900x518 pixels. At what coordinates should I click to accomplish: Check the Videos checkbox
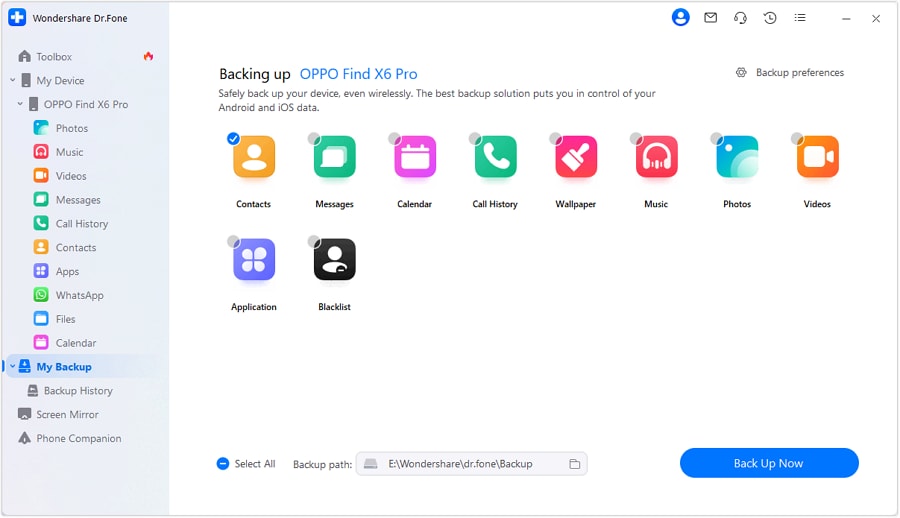pos(797,138)
